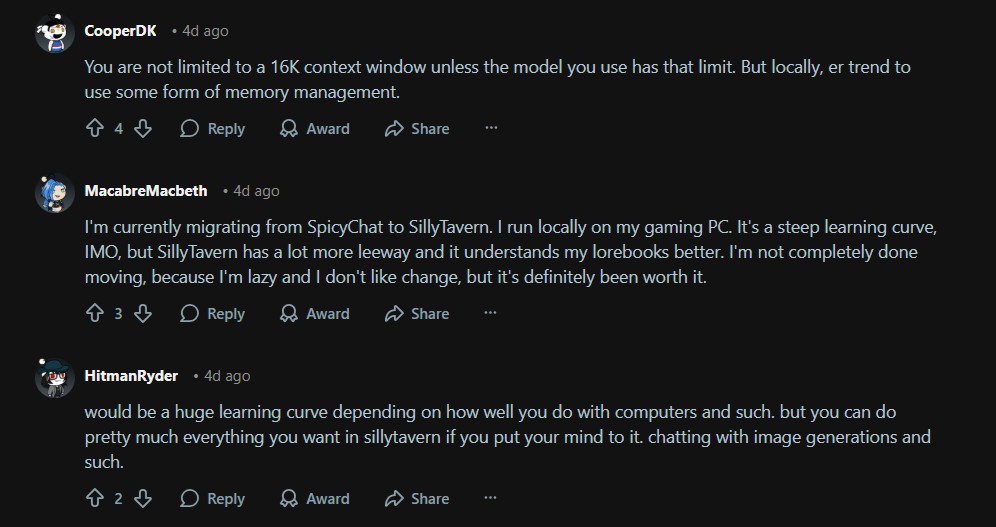Reply to CooperDK's comment

(213, 129)
